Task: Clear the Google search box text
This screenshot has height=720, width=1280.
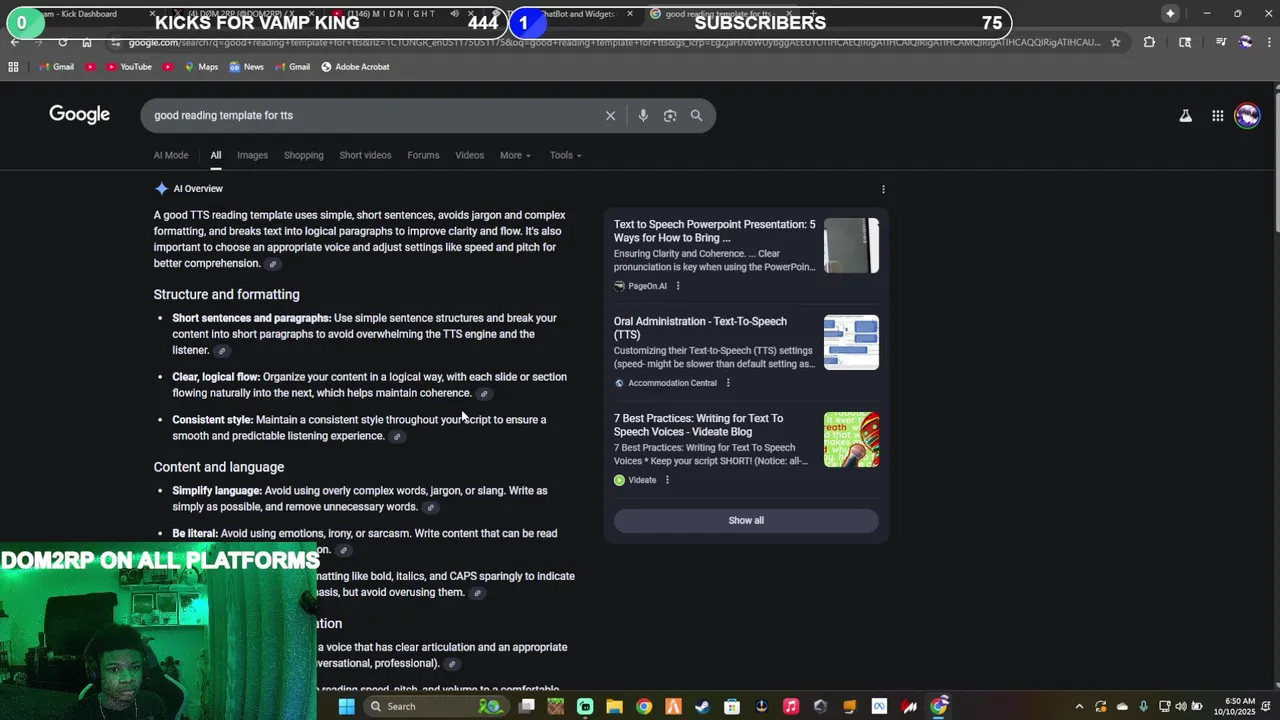Action: click(610, 115)
